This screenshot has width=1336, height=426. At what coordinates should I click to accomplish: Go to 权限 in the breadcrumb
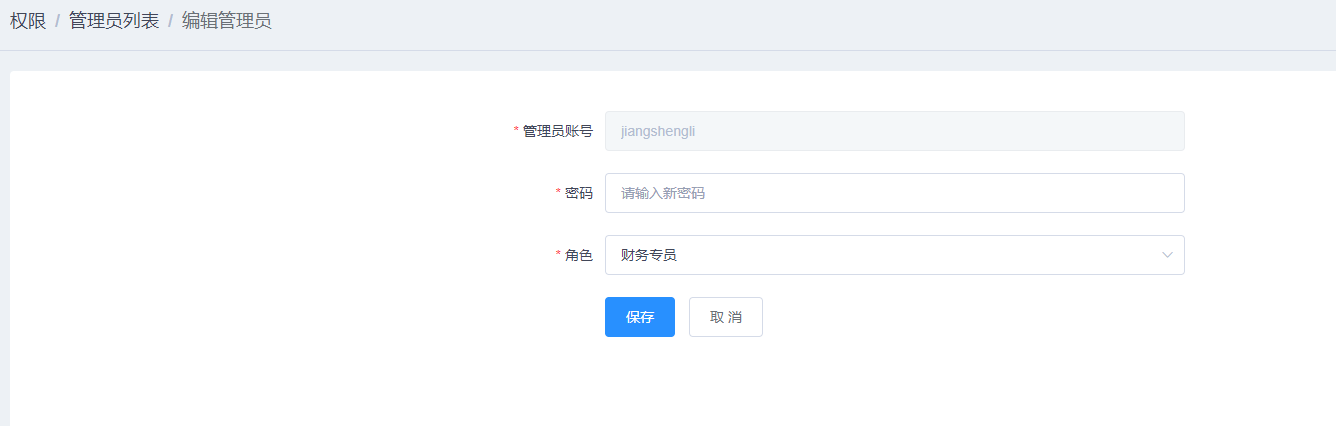tap(28, 21)
